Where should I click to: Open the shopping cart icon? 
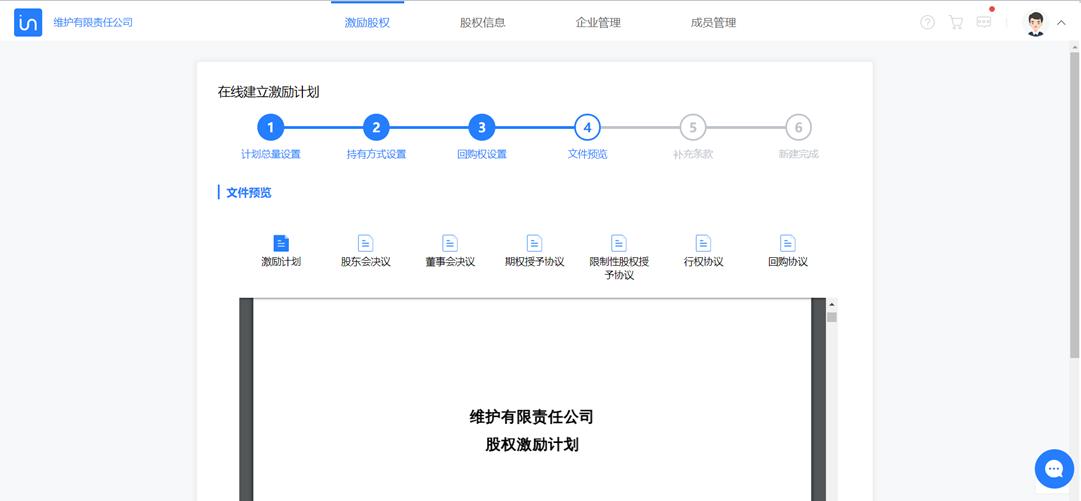point(956,22)
